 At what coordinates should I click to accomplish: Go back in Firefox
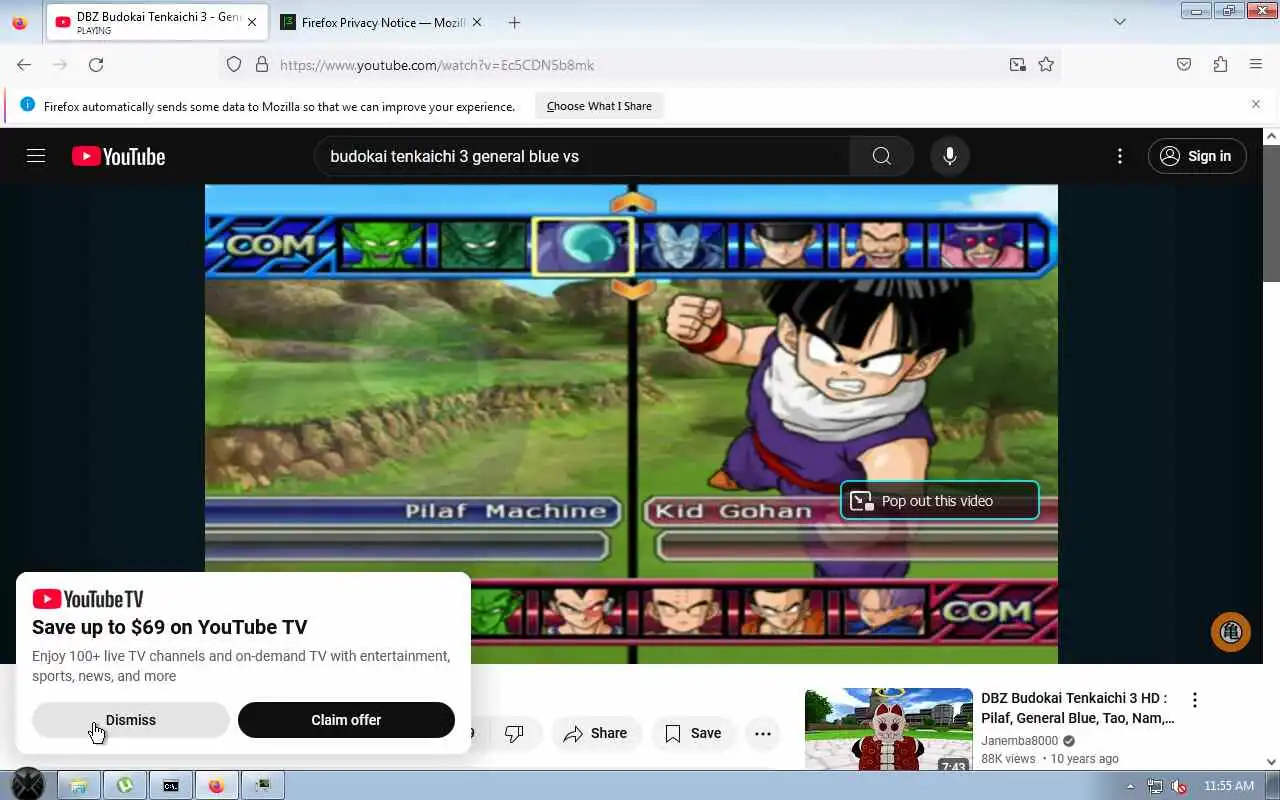point(24,64)
